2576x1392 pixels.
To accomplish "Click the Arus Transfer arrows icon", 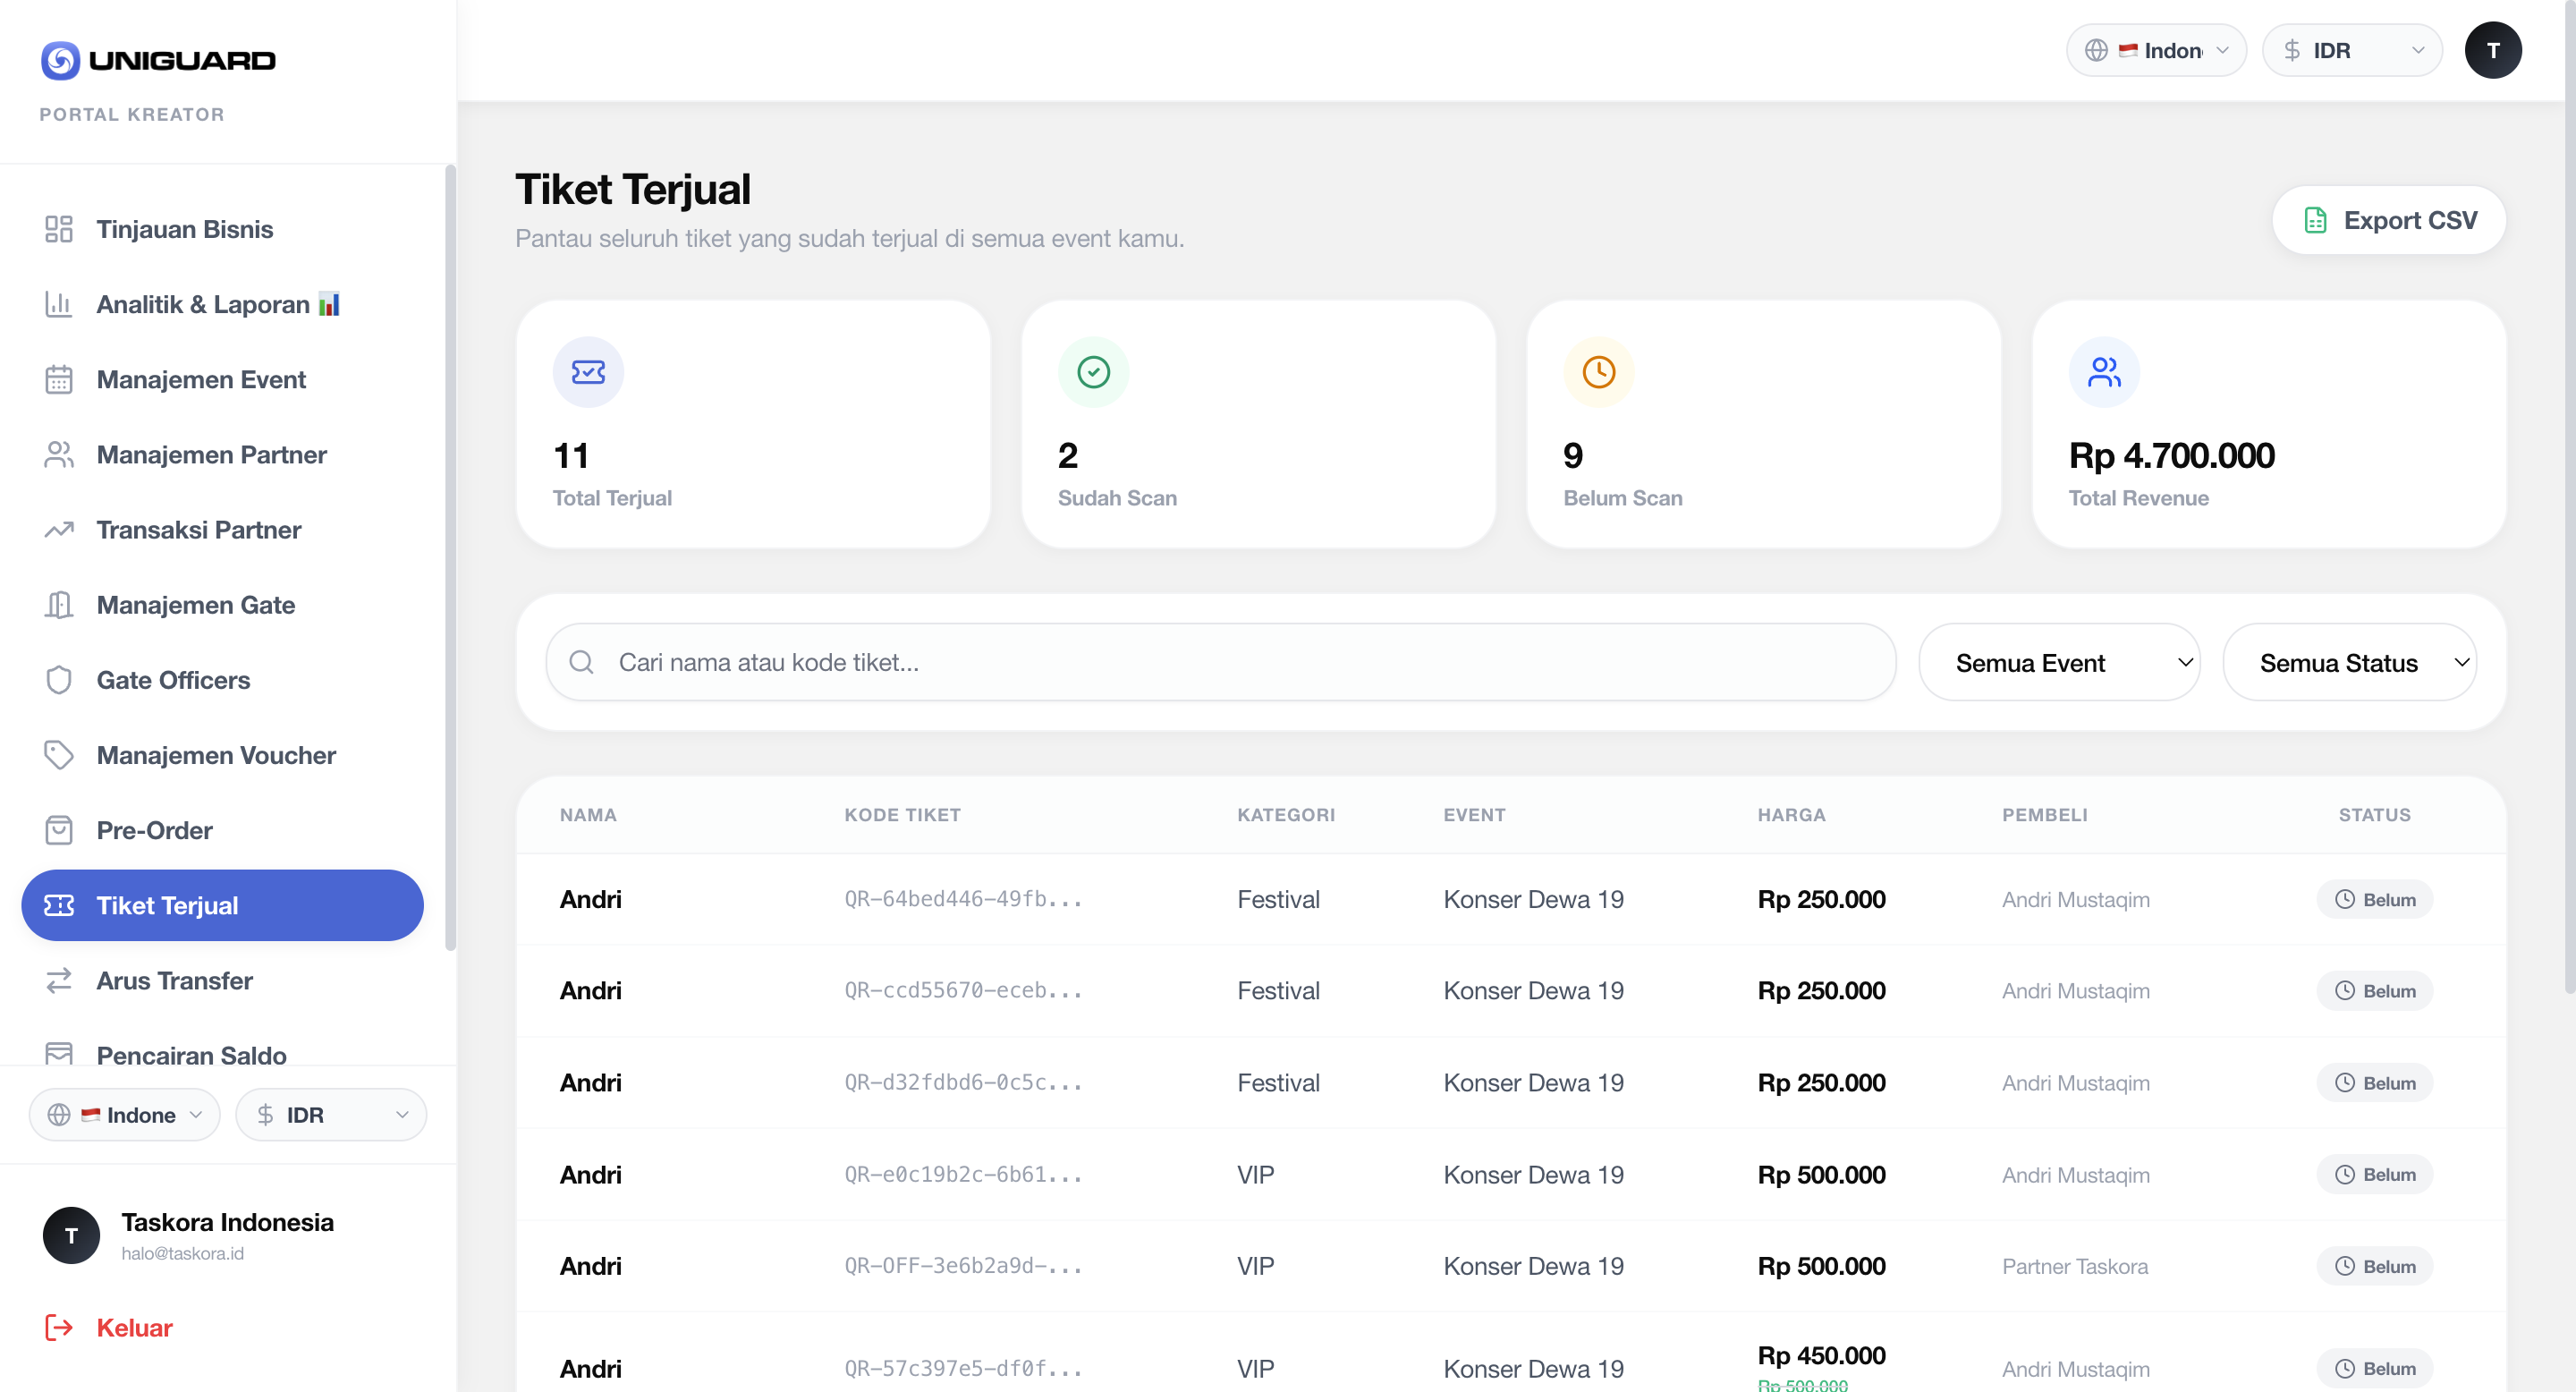I will coord(58,980).
